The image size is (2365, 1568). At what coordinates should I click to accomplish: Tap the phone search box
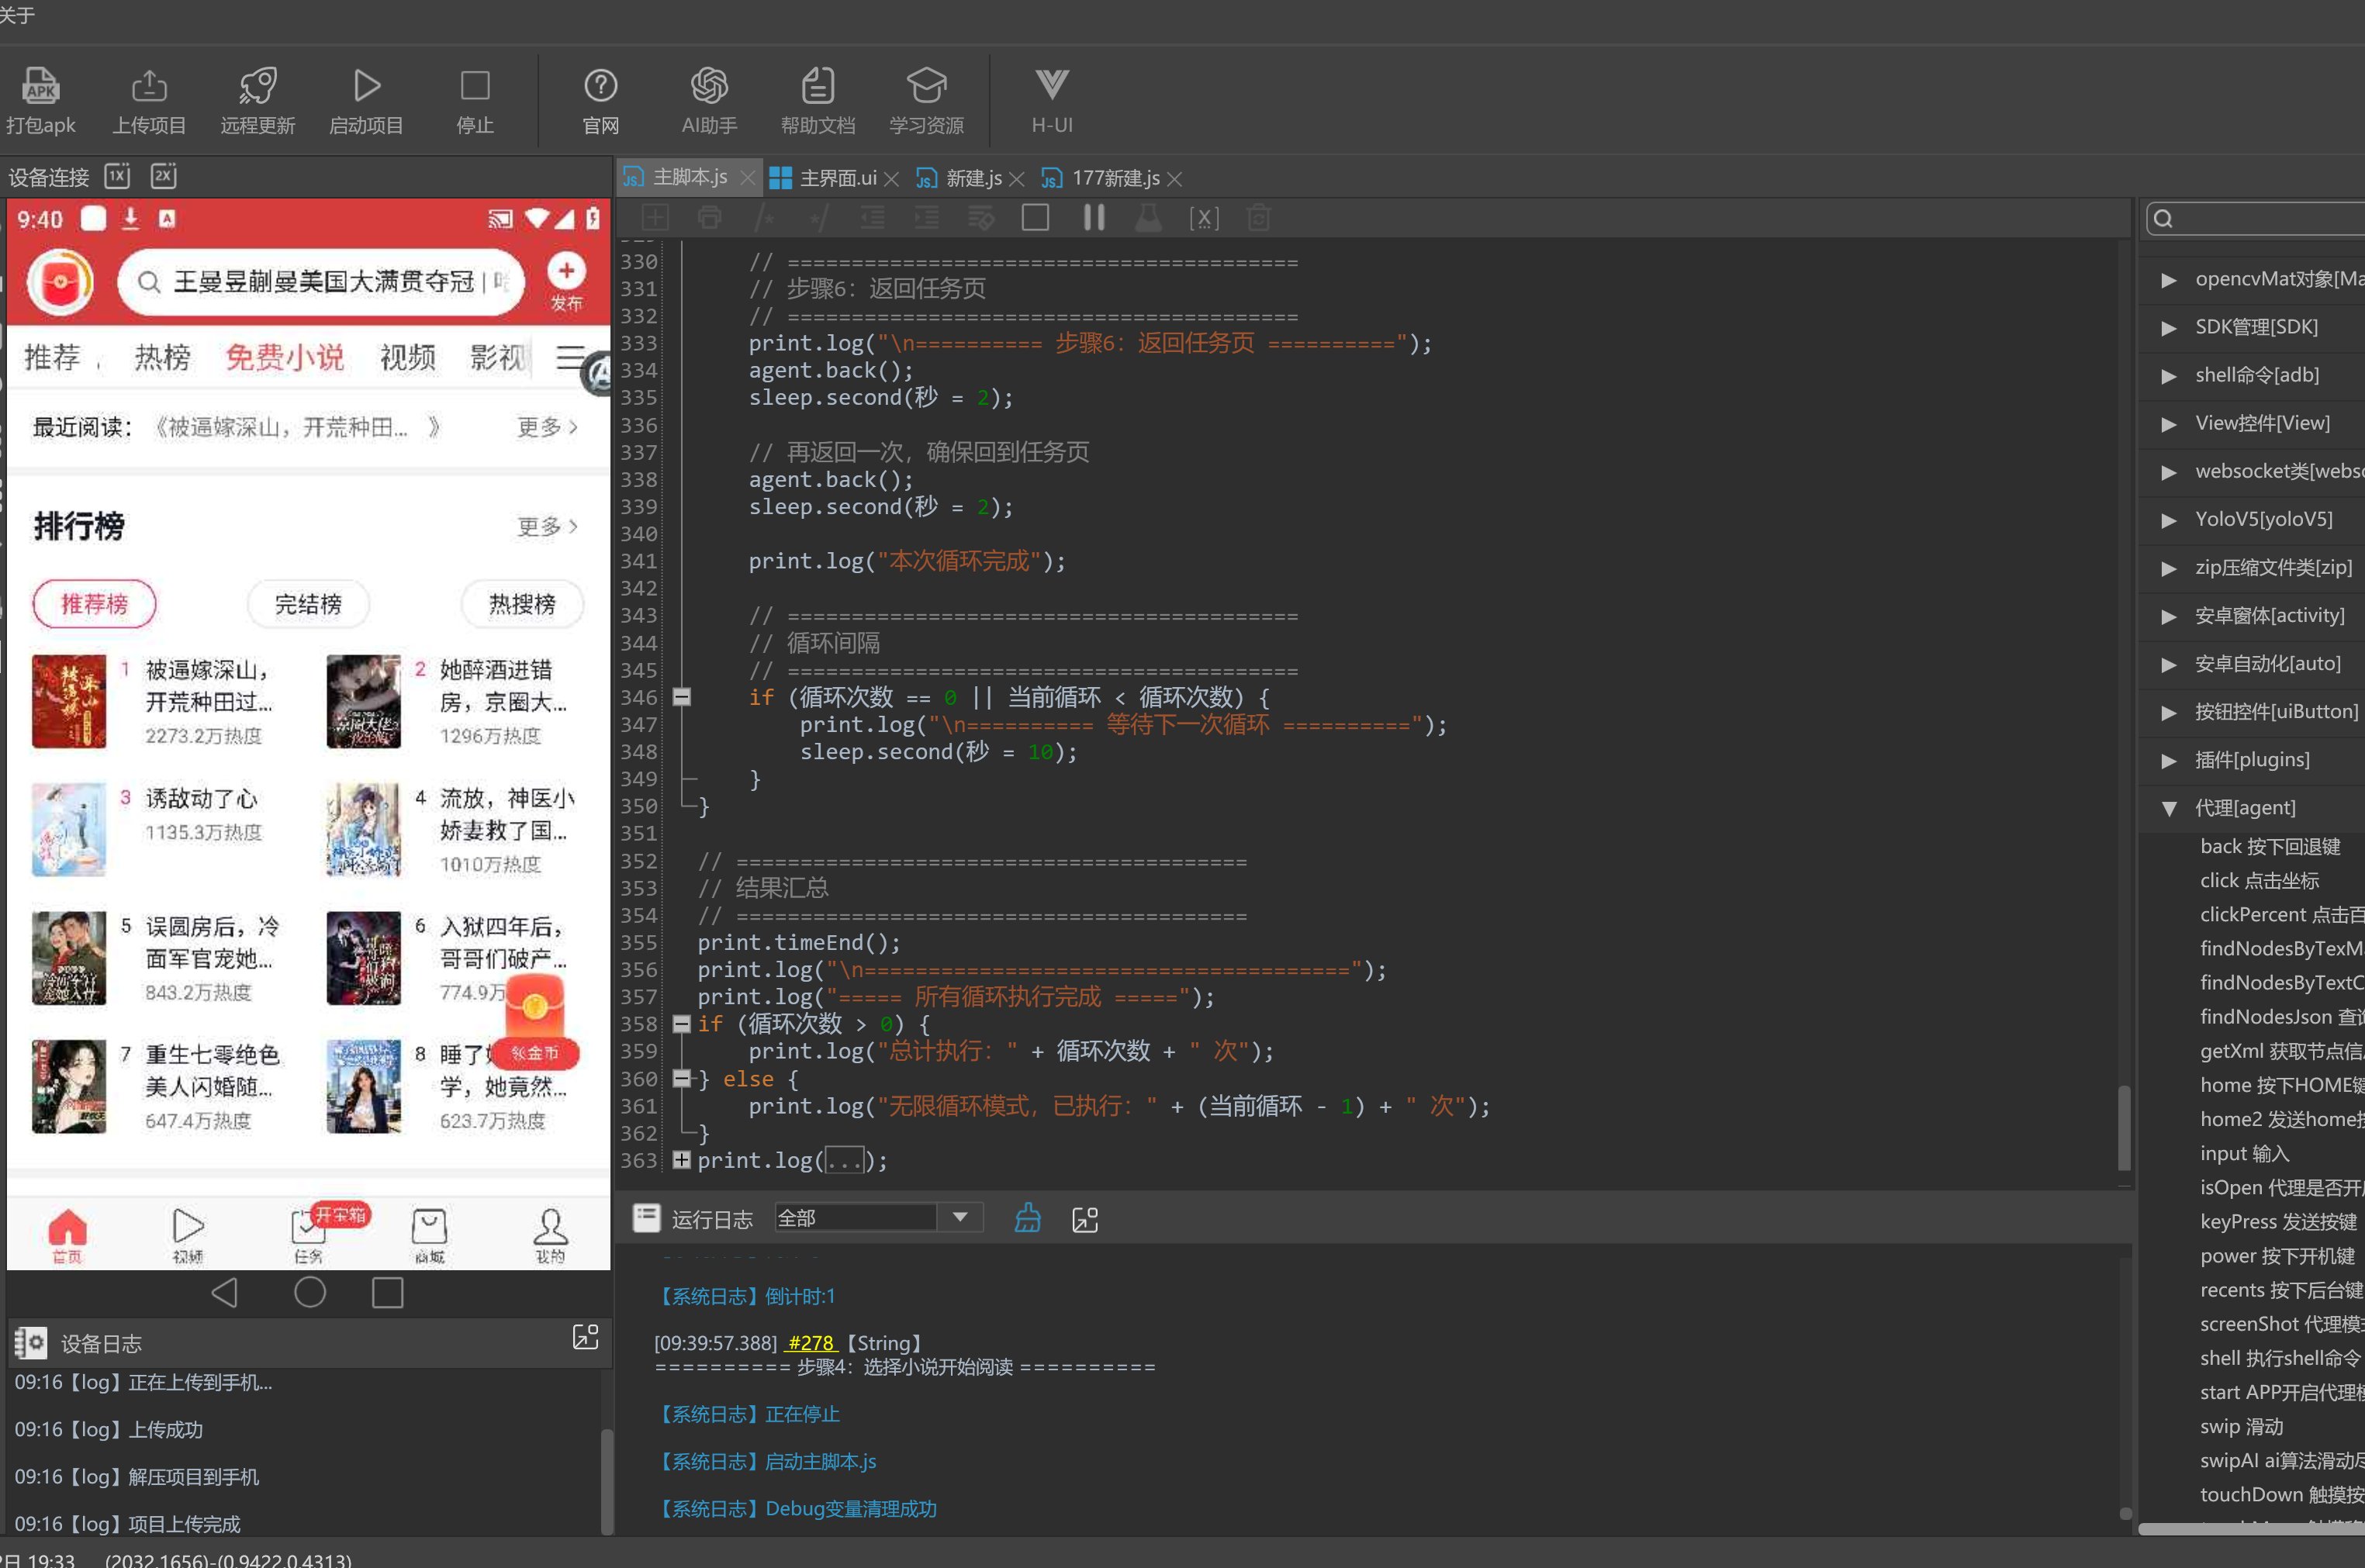(321, 281)
